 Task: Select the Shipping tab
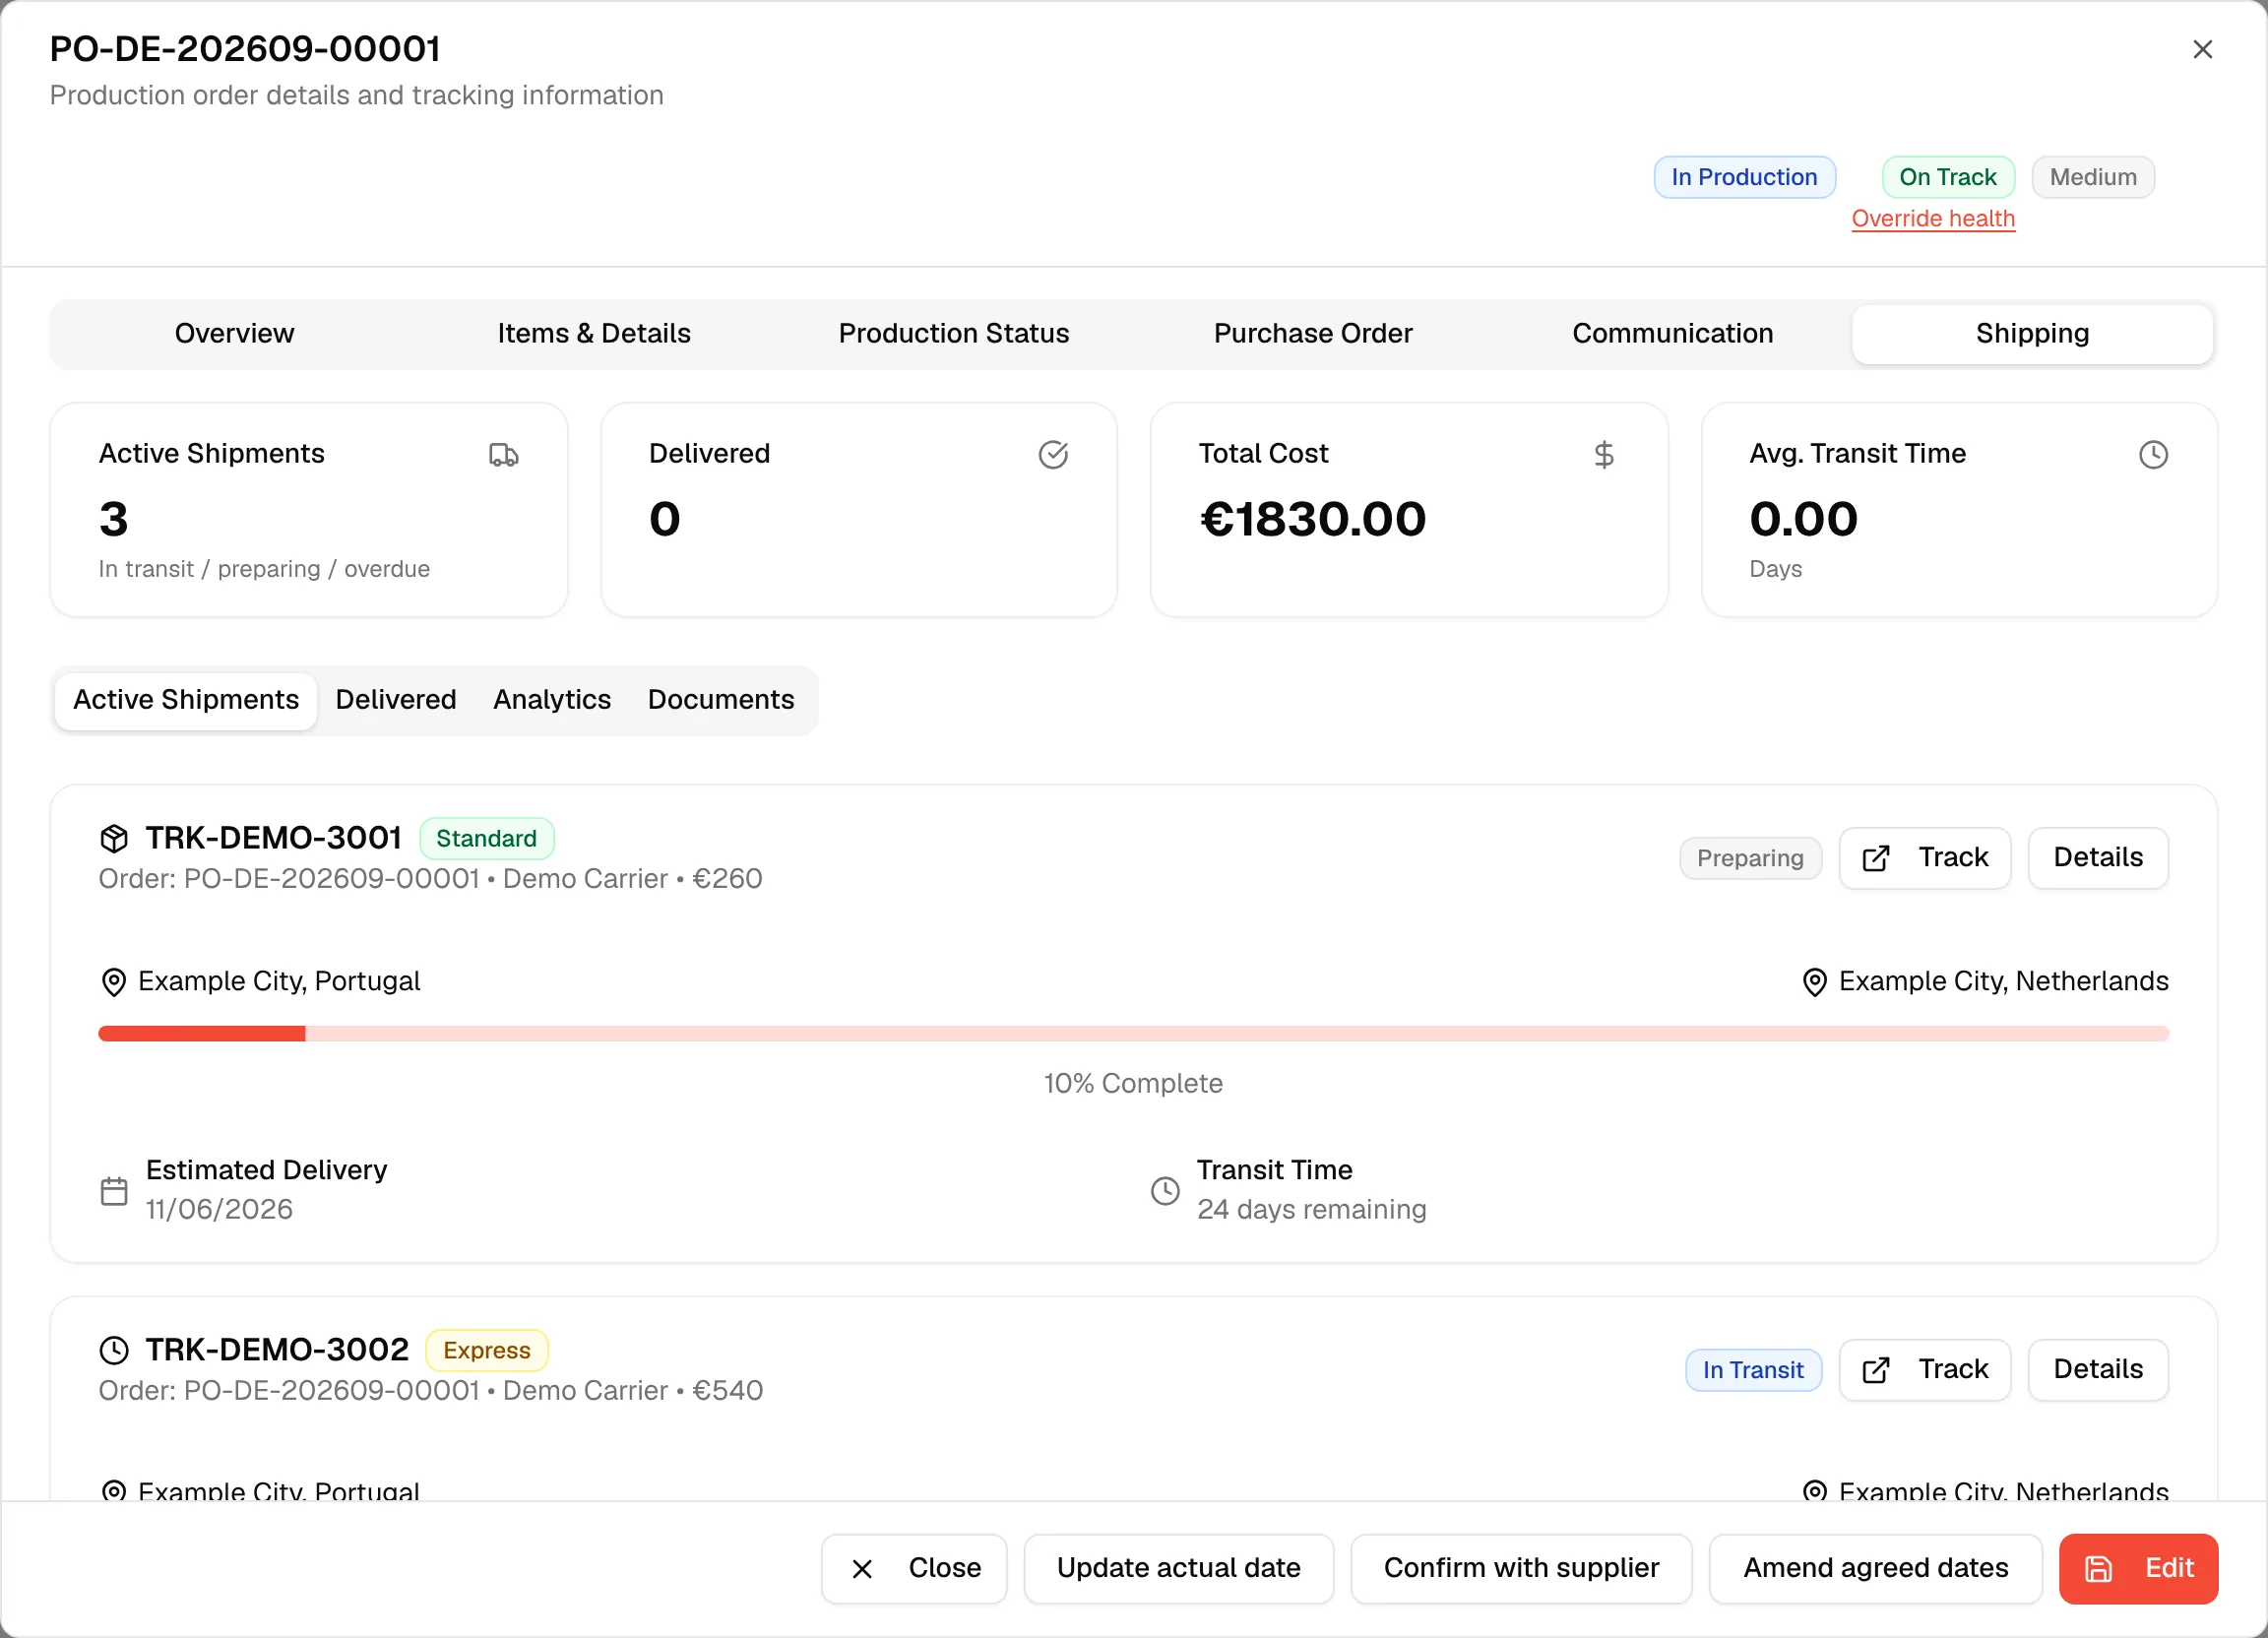click(2032, 334)
